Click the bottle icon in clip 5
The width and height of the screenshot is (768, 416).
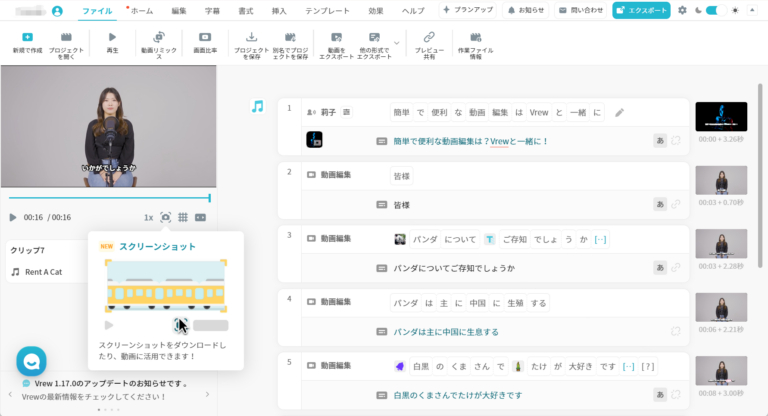pyautogui.click(x=518, y=366)
